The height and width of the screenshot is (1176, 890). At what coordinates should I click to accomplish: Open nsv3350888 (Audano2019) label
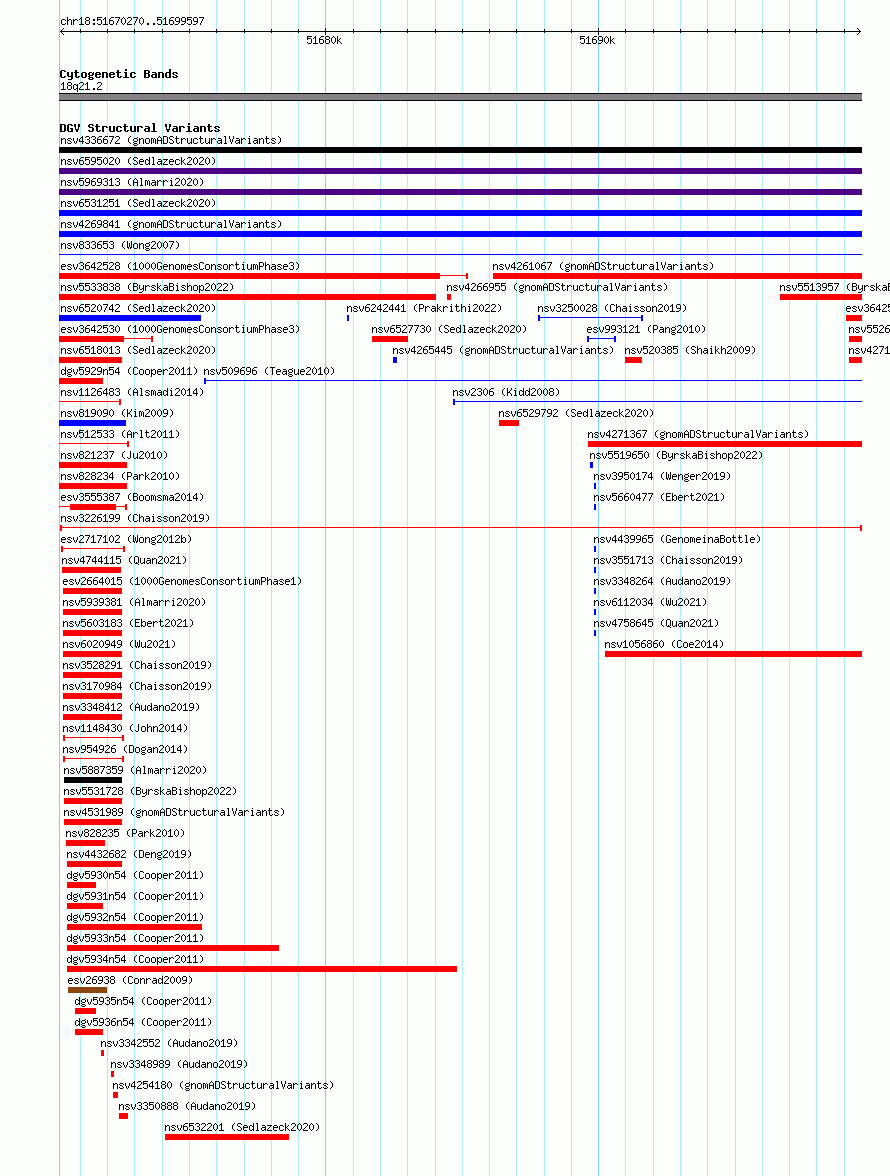[x=187, y=1106]
